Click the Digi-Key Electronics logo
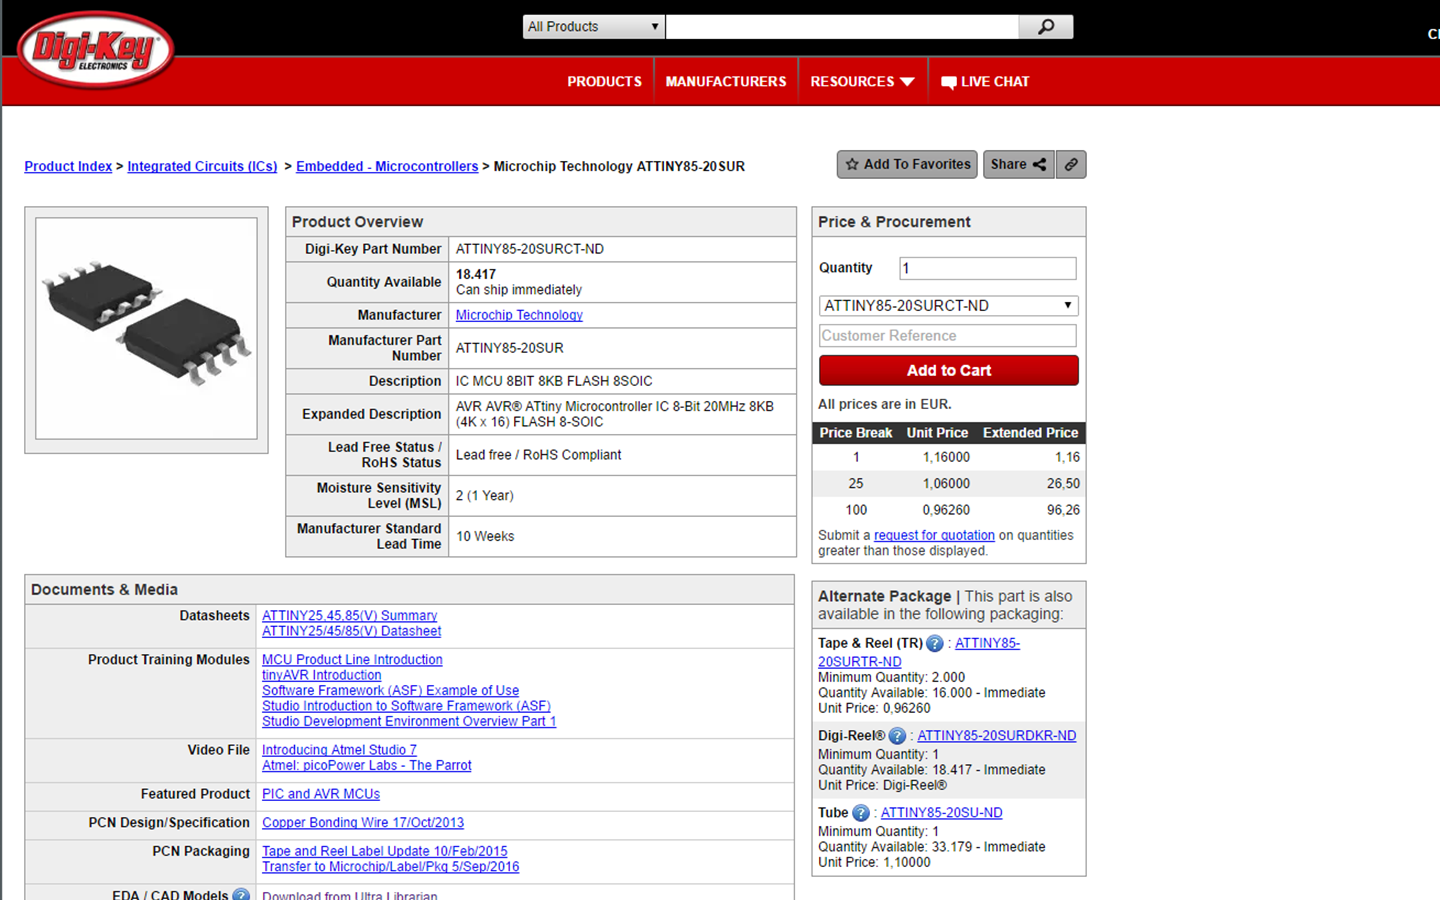1440x900 pixels. (96, 50)
